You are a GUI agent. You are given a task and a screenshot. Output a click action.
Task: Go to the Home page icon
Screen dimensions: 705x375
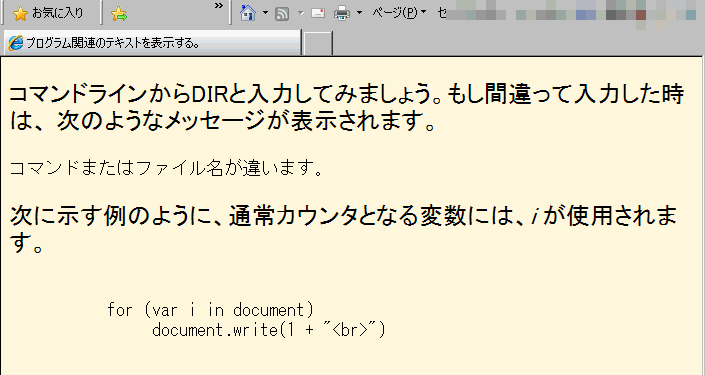click(248, 13)
